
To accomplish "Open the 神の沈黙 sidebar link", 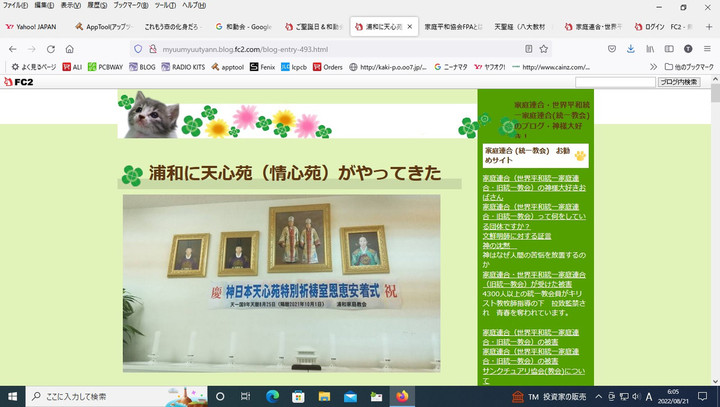I will [x=496, y=245].
